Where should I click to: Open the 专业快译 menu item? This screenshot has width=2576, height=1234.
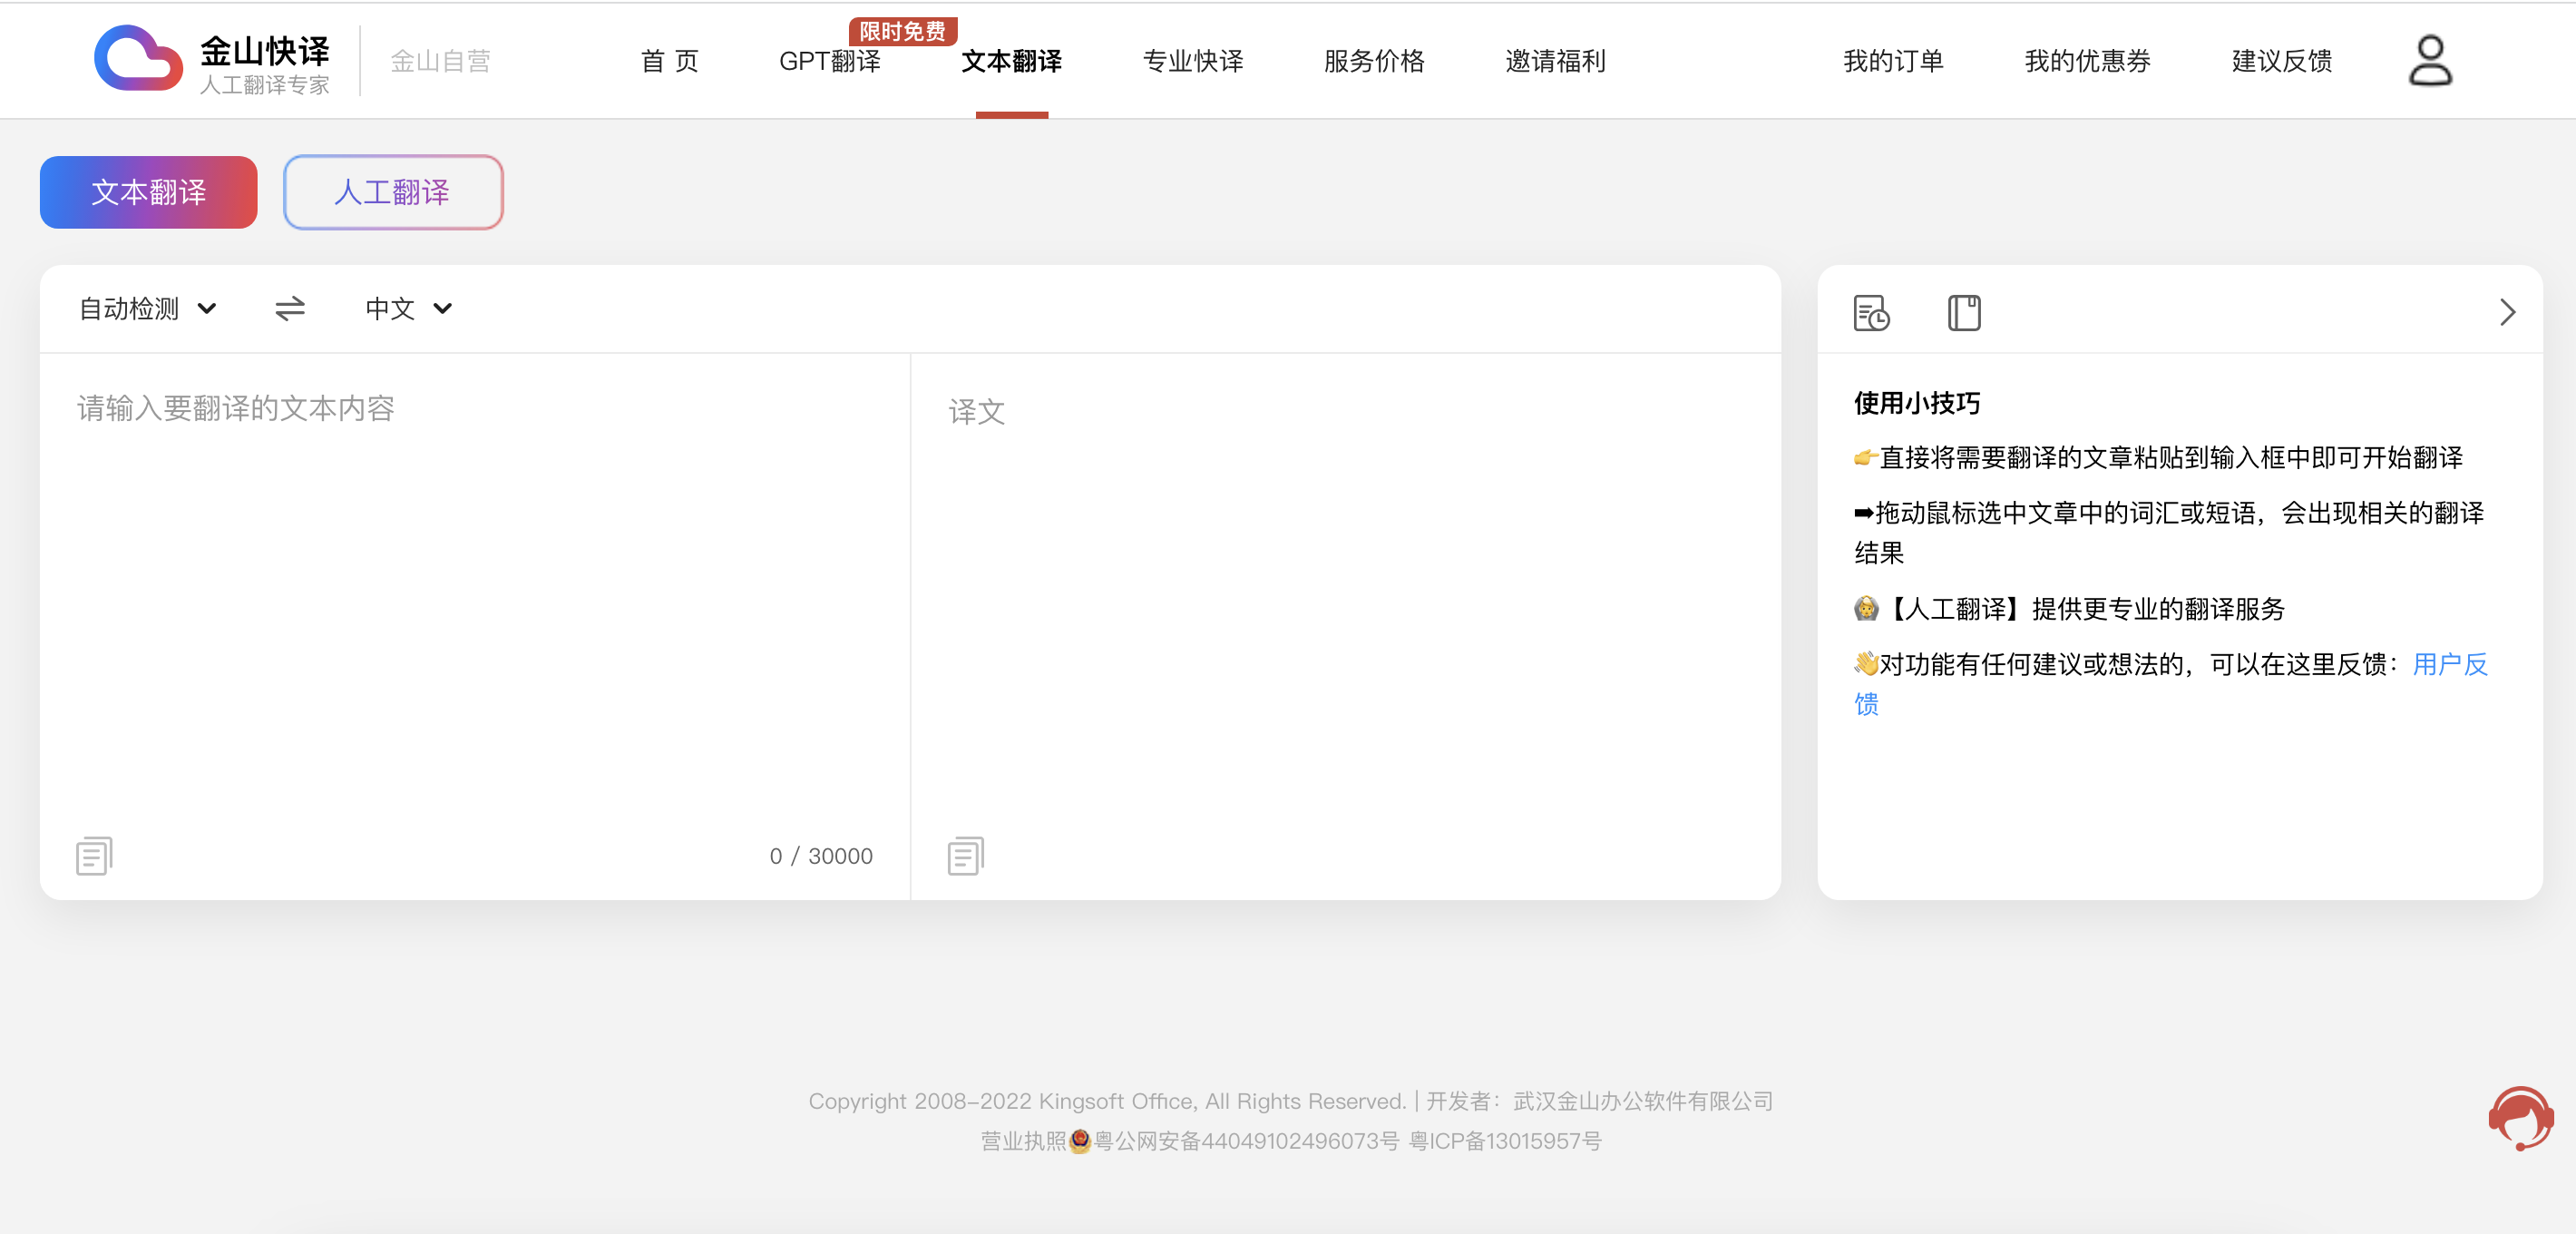(x=1193, y=61)
